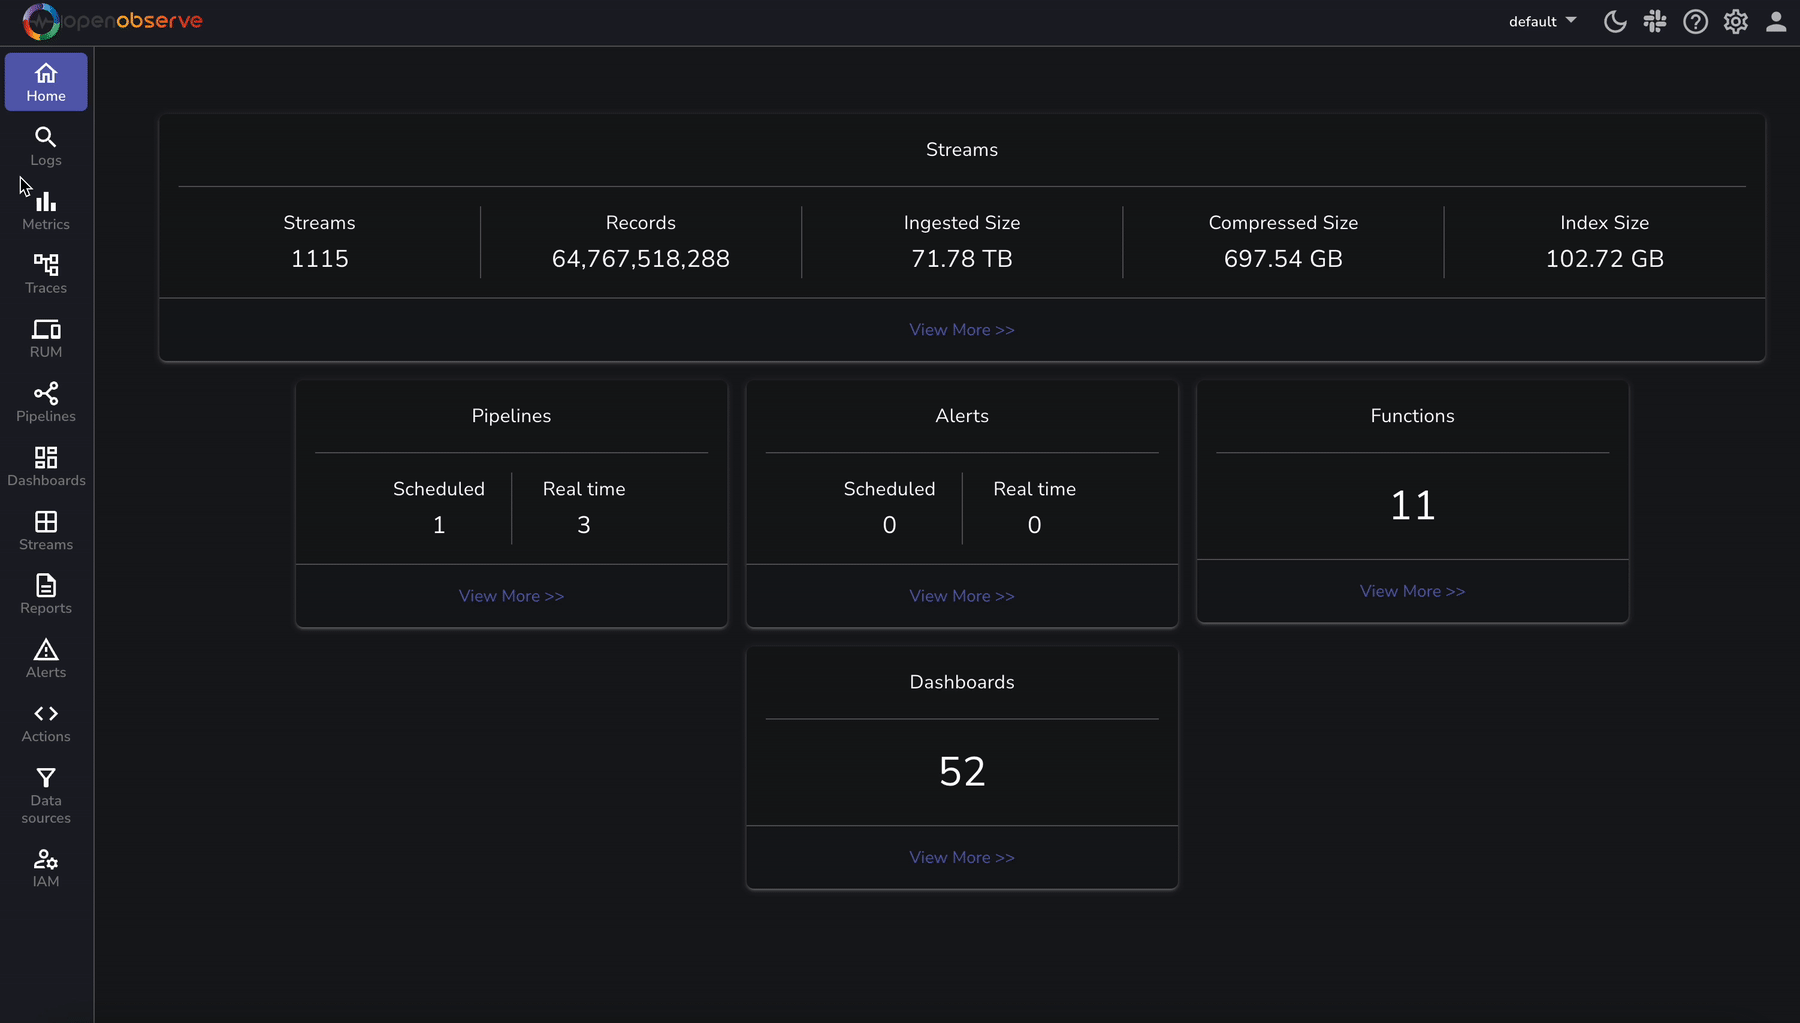Open the Alerts sidebar item
The image size is (1800, 1023).
(45, 658)
